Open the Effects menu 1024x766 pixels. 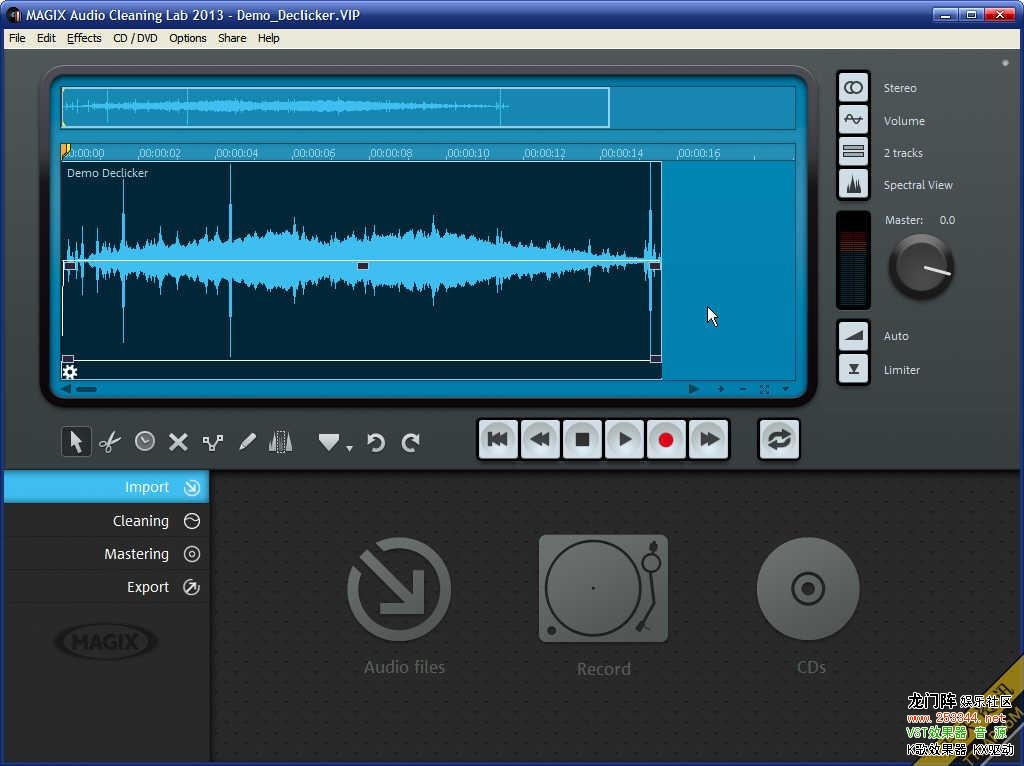coord(84,38)
